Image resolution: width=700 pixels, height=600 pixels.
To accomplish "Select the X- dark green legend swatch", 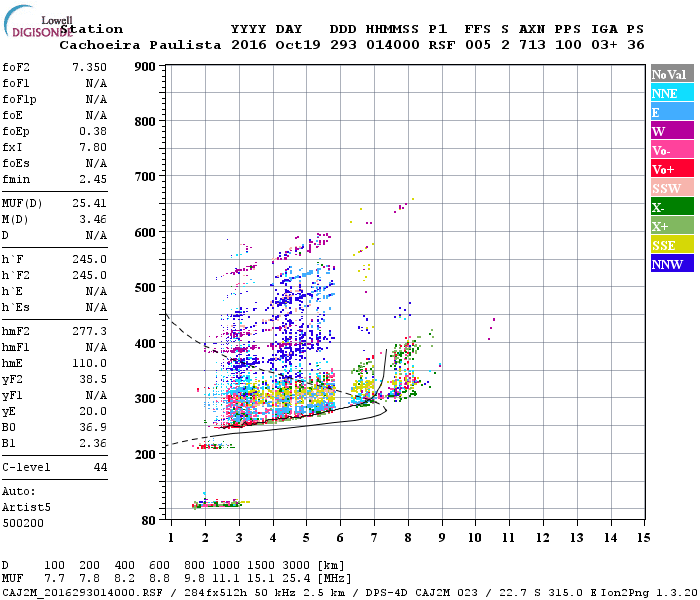I will (672, 207).
